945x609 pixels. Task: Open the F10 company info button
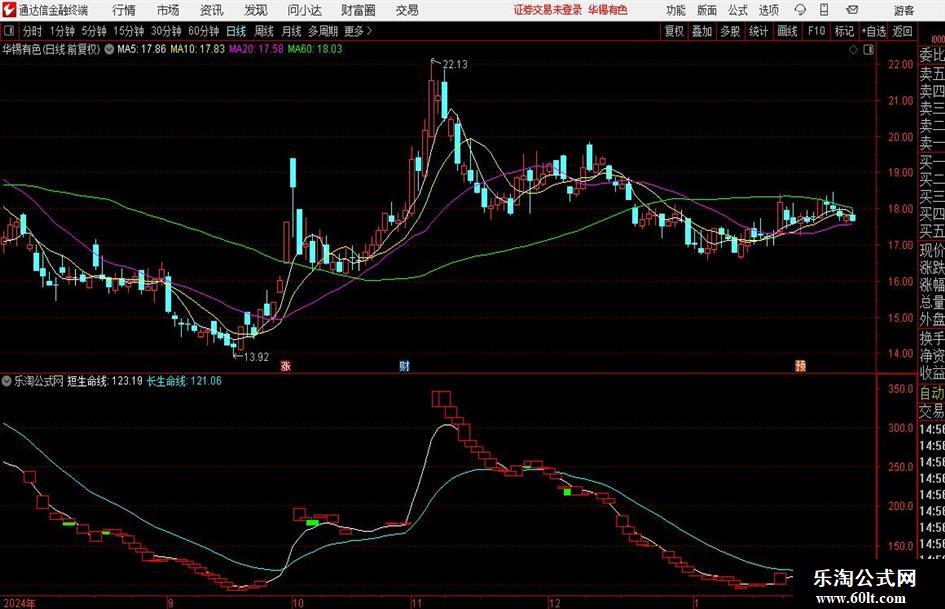(x=817, y=31)
